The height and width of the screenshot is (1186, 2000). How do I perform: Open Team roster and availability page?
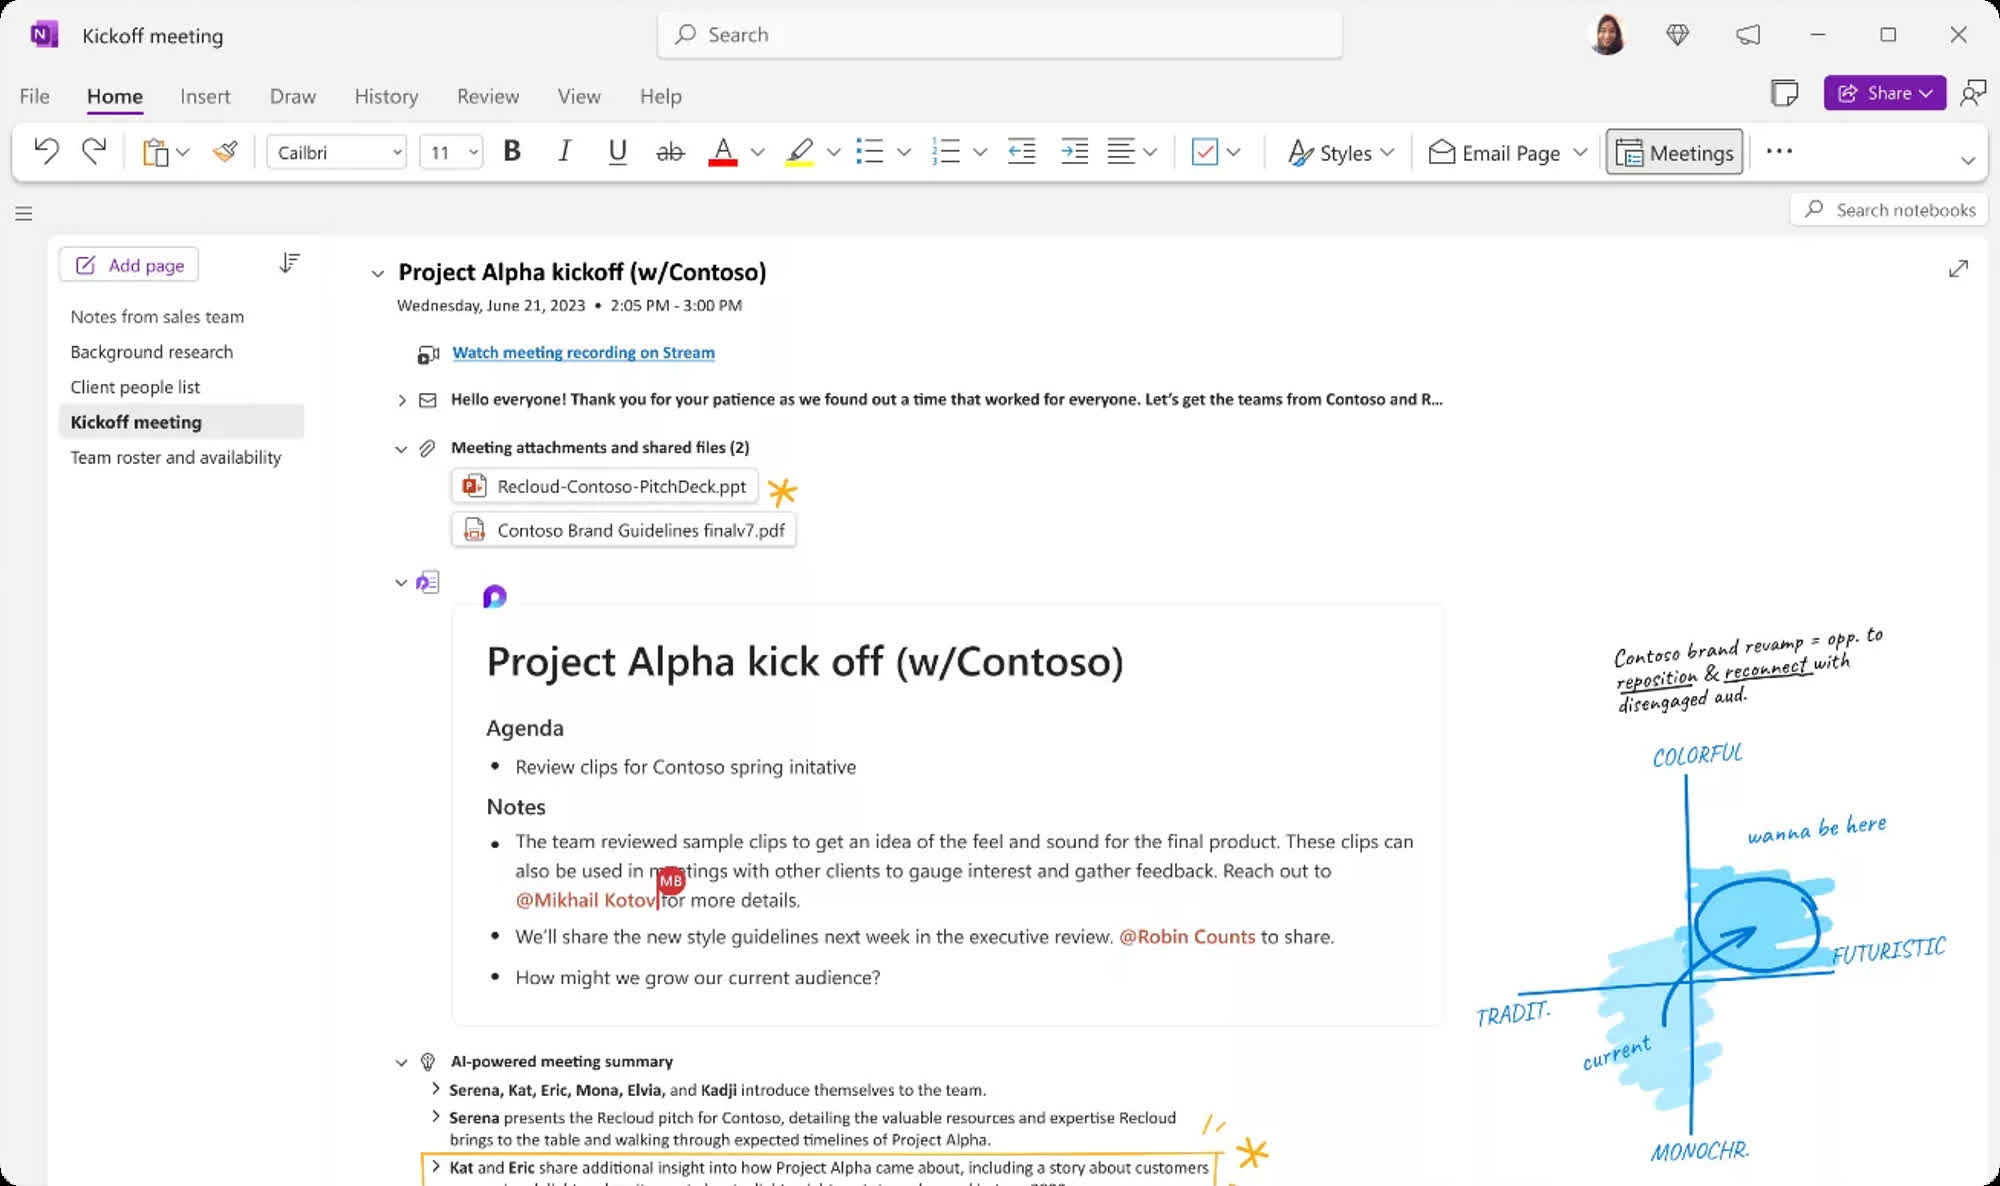coord(176,457)
